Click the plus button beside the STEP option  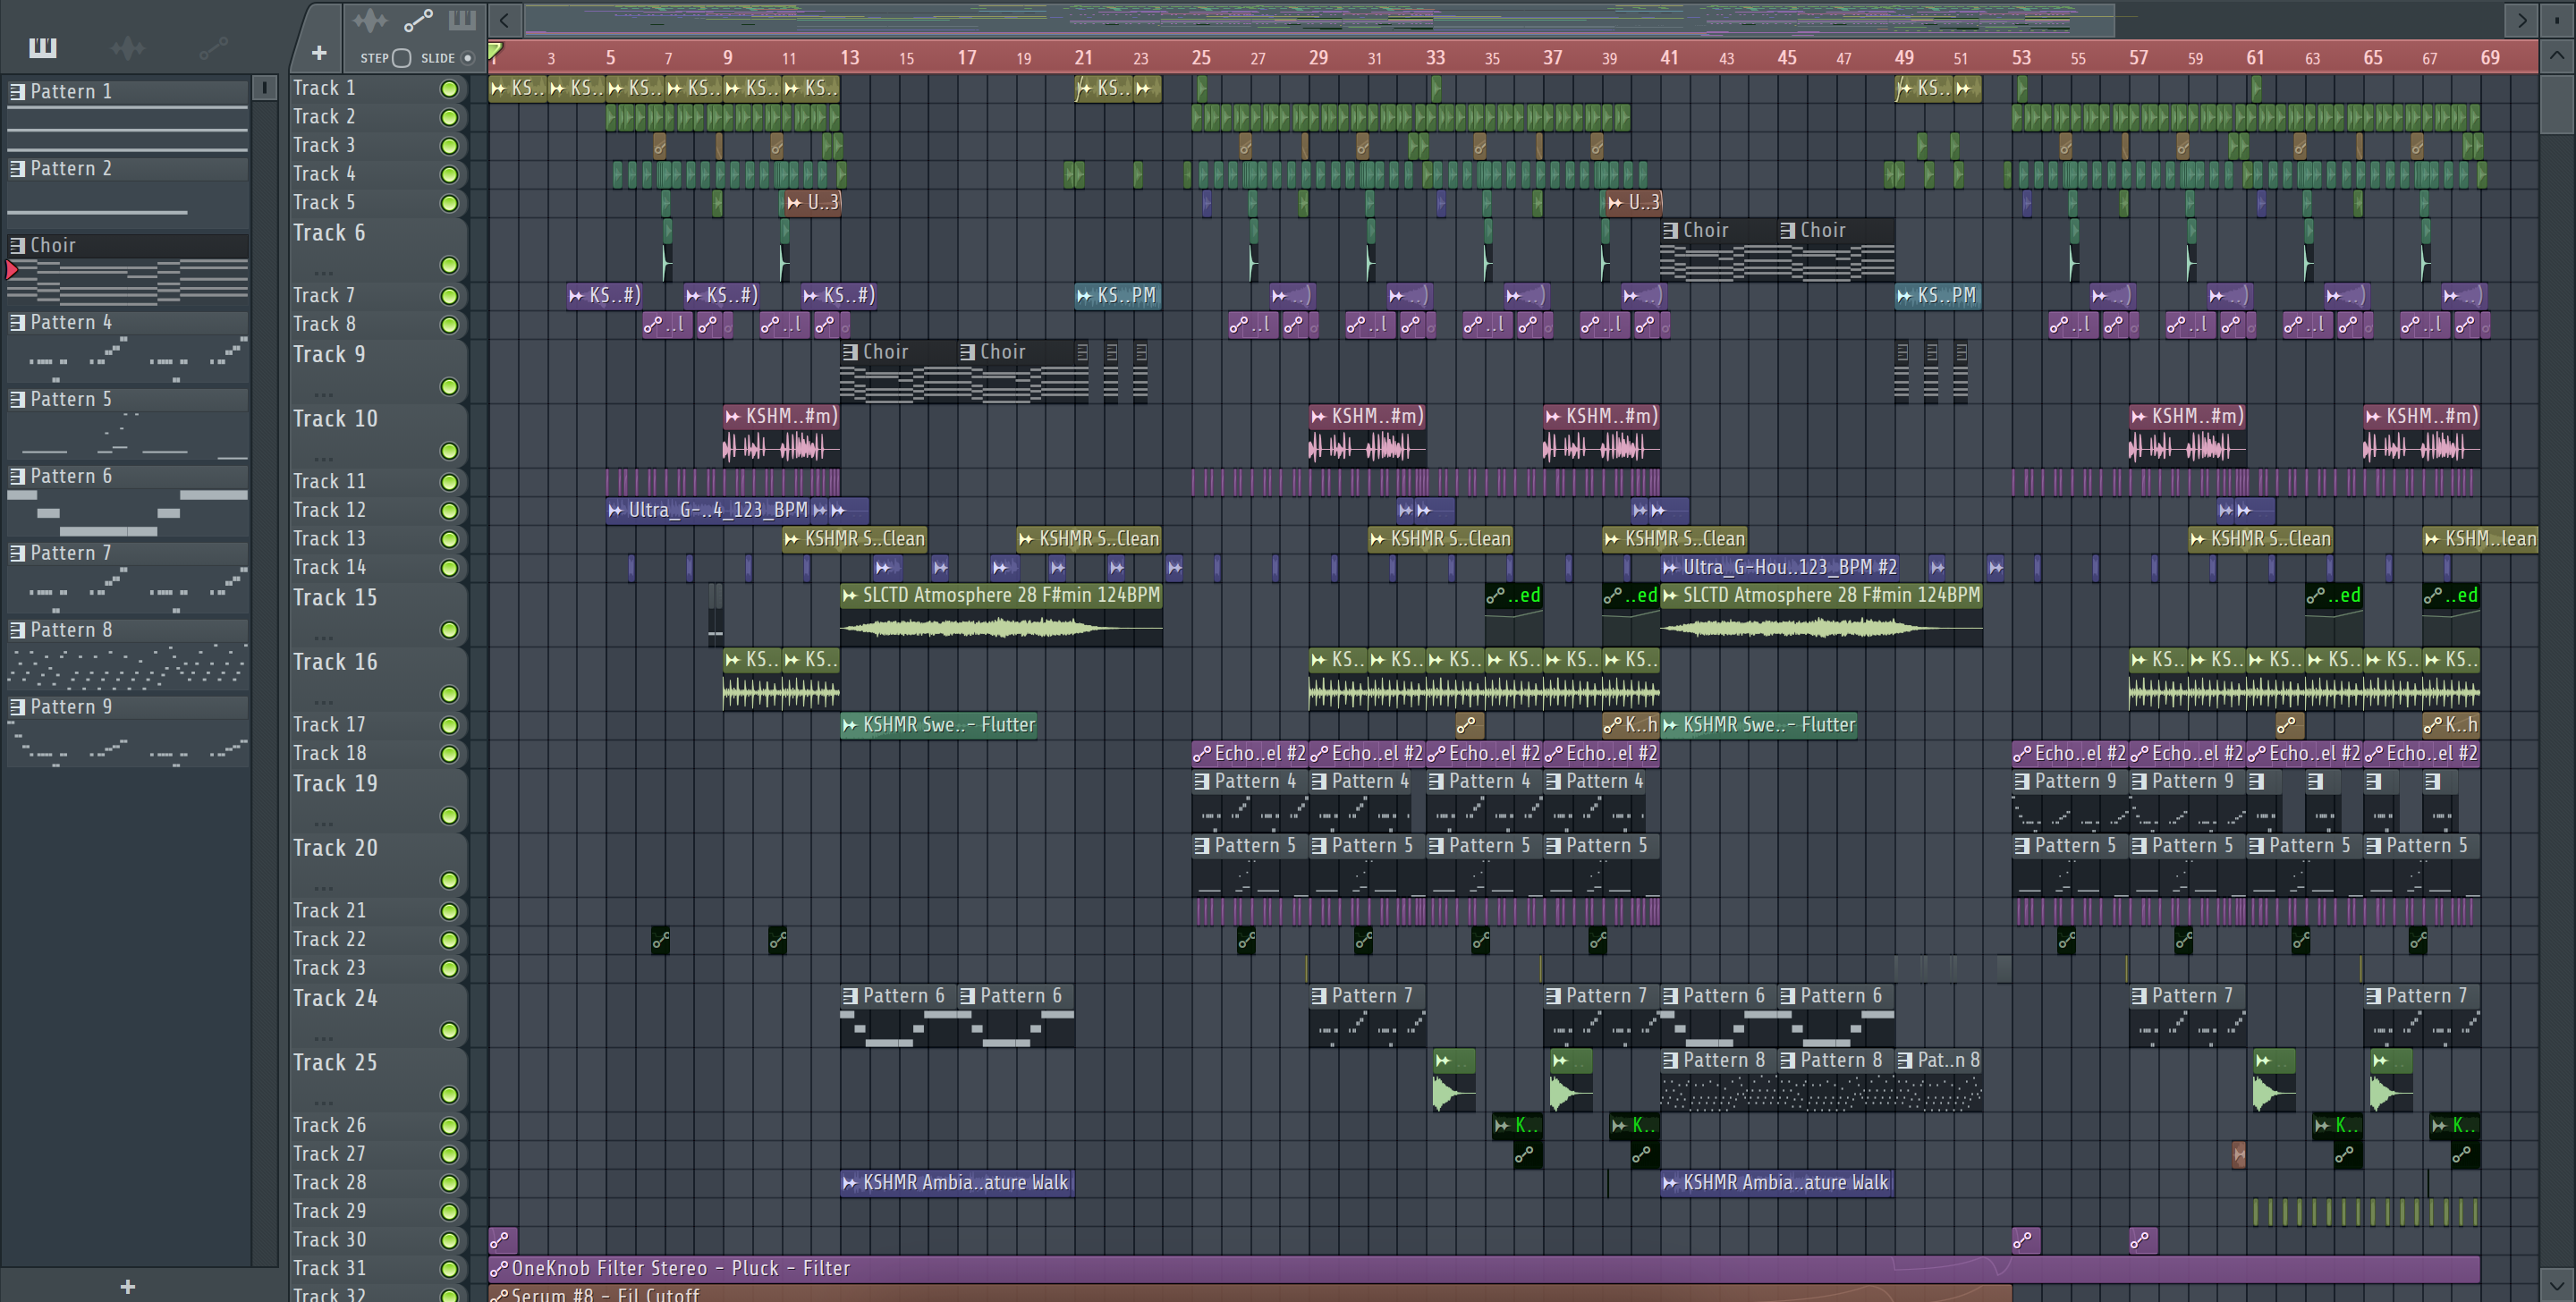(x=319, y=53)
